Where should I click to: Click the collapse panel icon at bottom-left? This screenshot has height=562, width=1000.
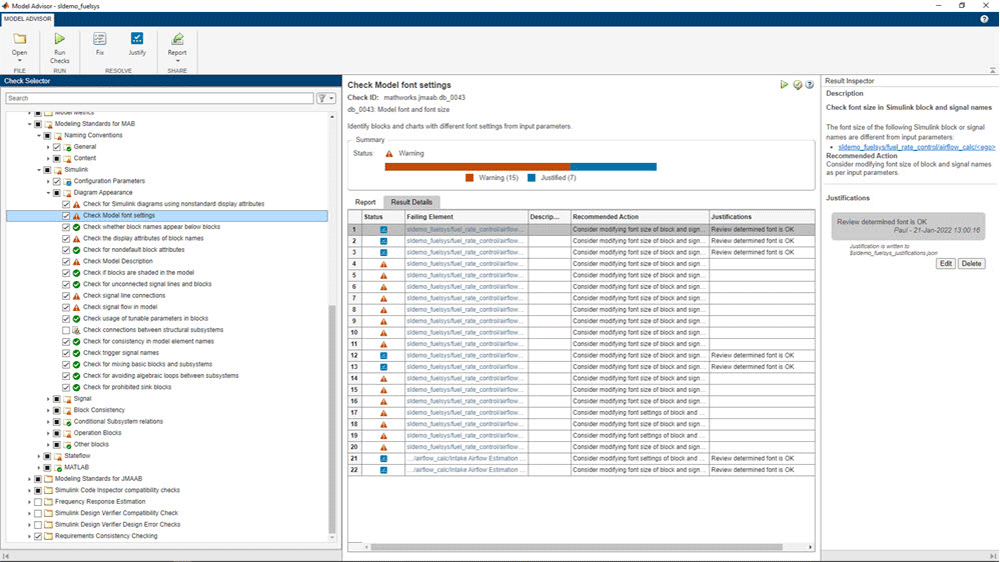point(7,555)
